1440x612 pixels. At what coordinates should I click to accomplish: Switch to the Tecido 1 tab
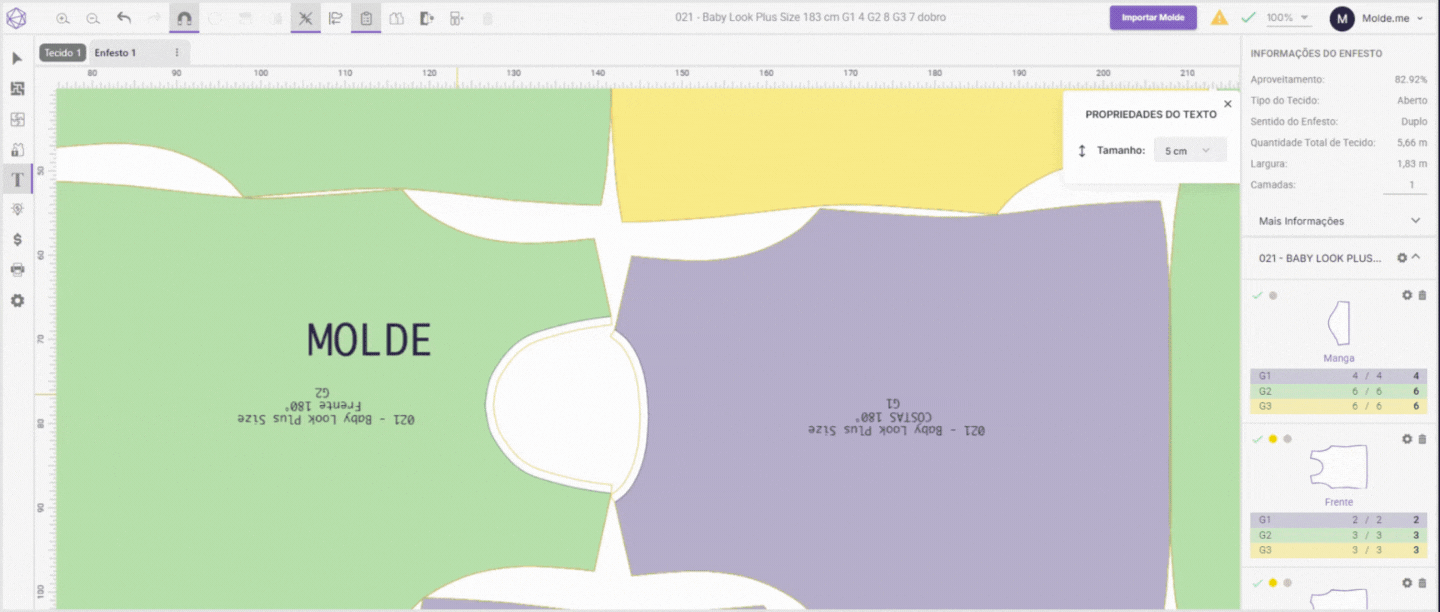coord(62,53)
